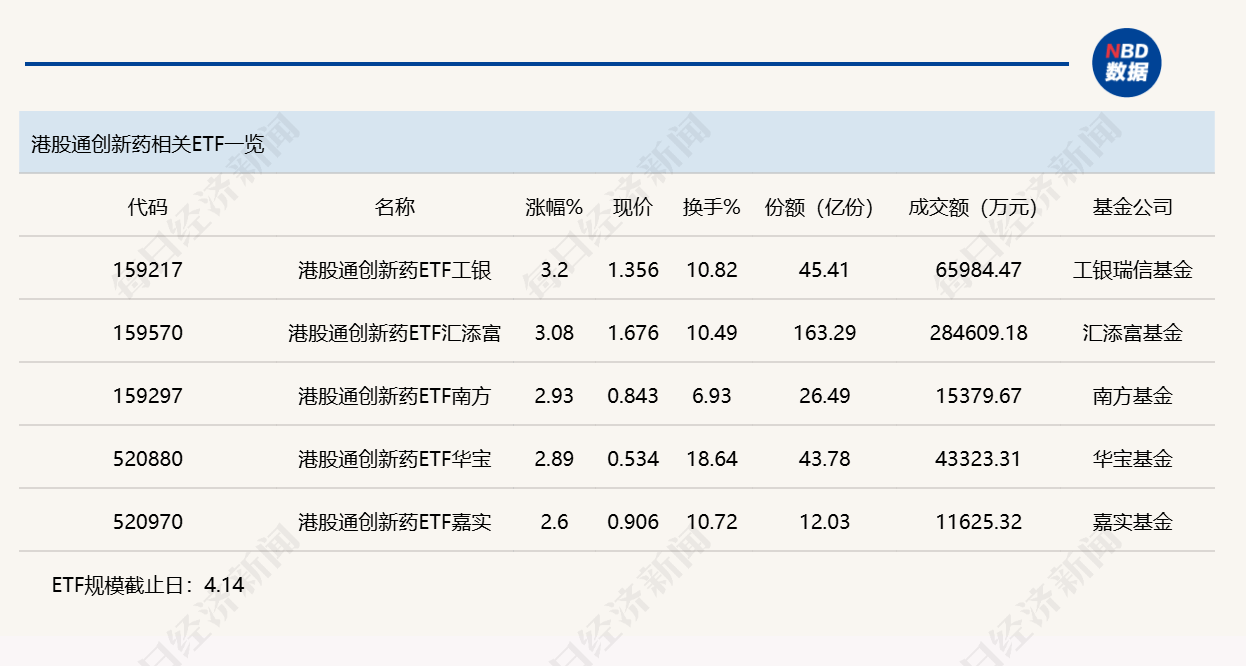Click the ETF规模截止日 footnote

(x=148, y=585)
